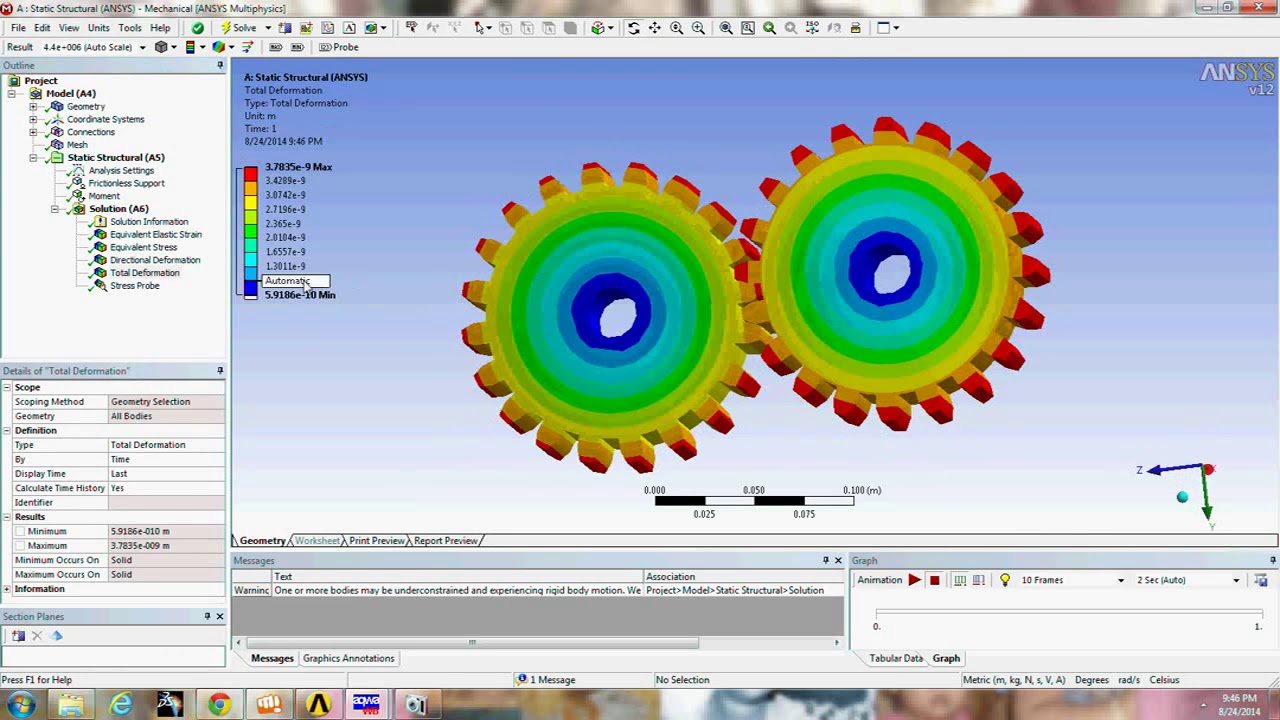Activate the Pan view tool
The height and width of the screenshot is (720, 1280).
655,28
